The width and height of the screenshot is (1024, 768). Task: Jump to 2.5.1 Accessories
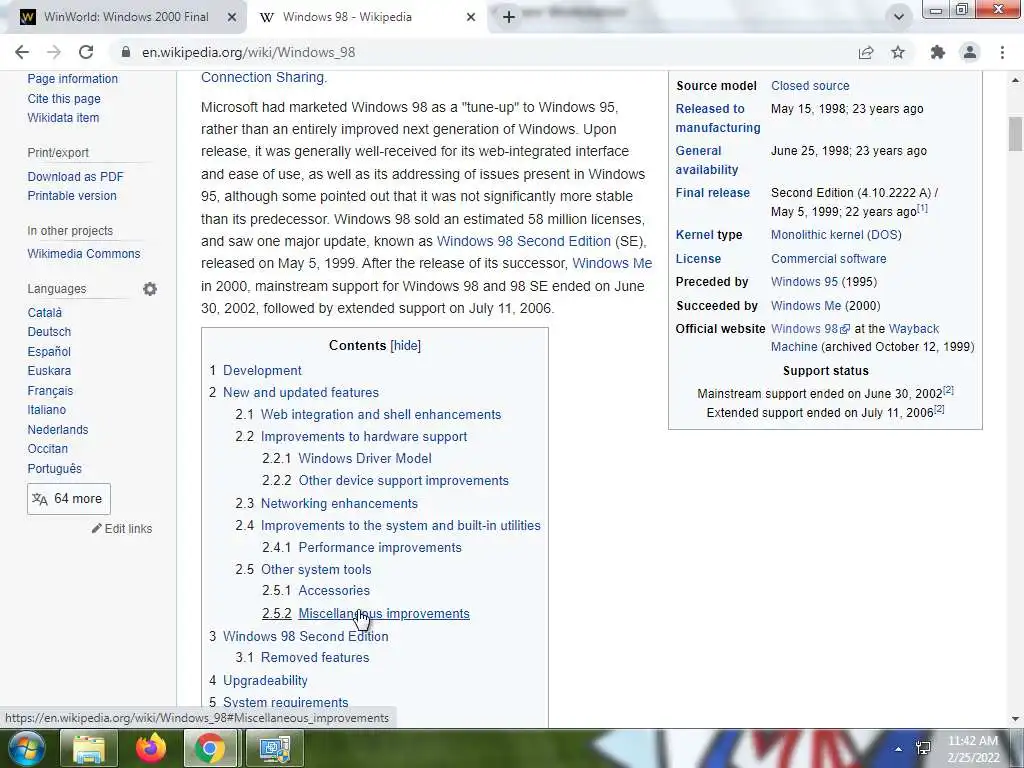(x=334, y=590)
